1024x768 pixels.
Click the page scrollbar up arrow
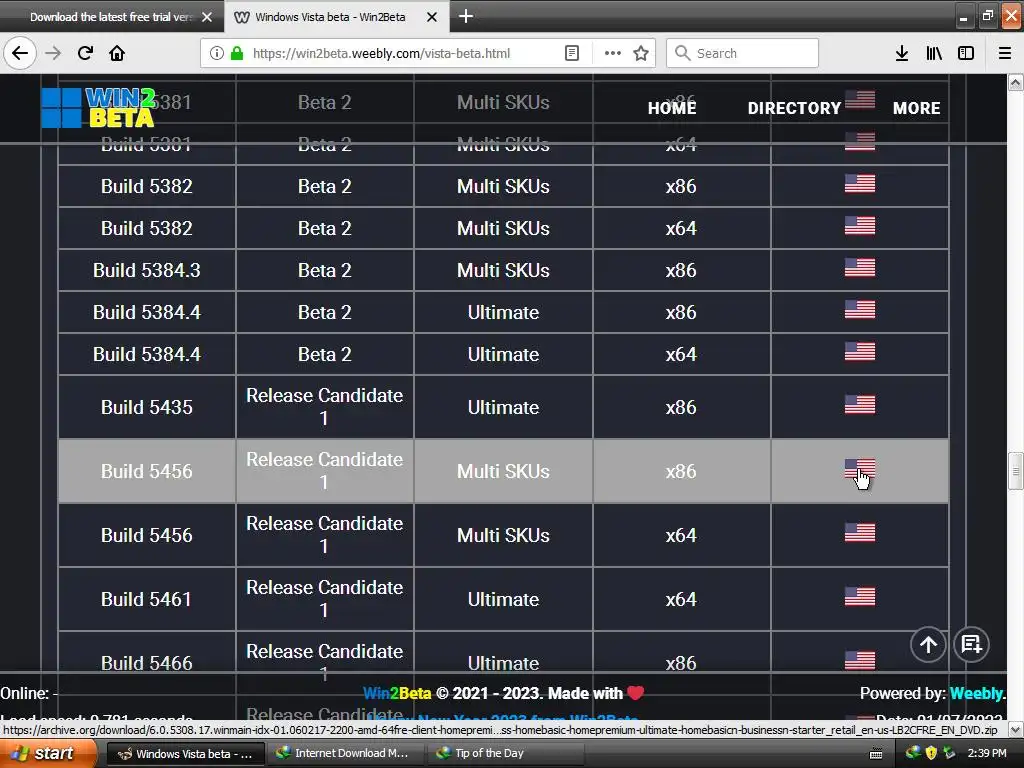tap(1016, 82)
